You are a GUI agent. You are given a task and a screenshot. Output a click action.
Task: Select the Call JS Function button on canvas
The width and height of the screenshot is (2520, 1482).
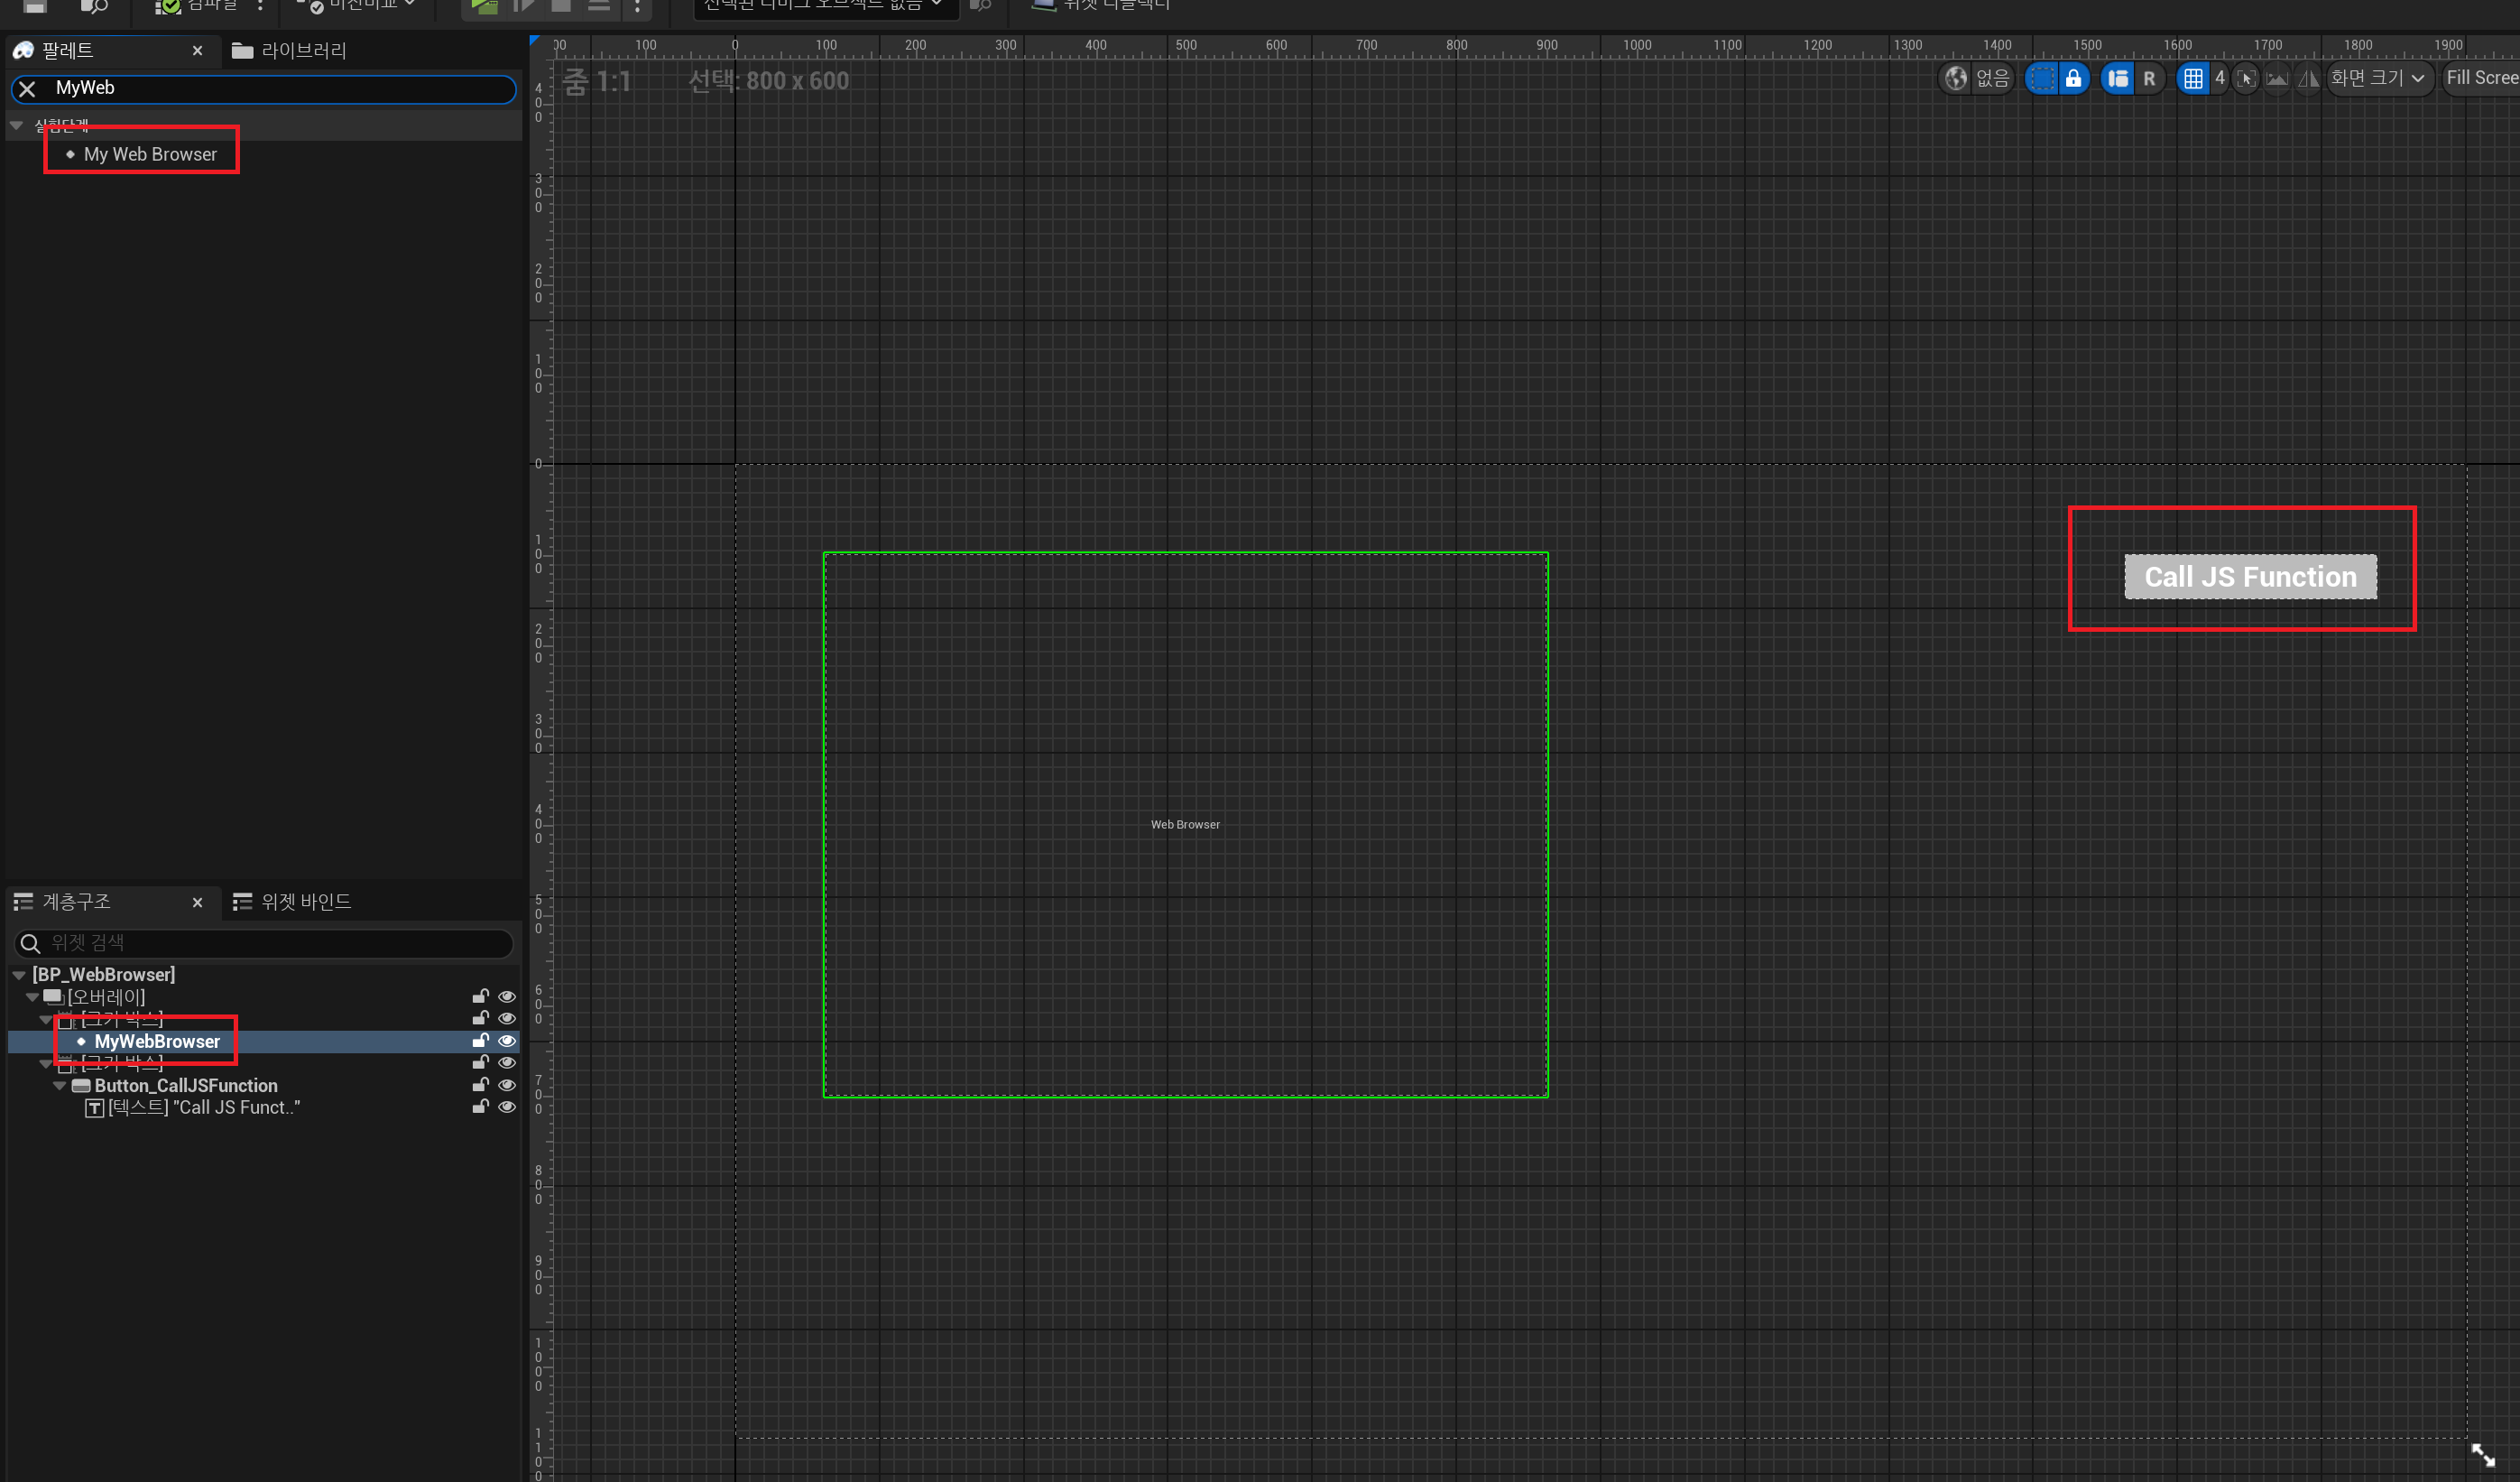pyautogui.click(x=2249, y=577)
